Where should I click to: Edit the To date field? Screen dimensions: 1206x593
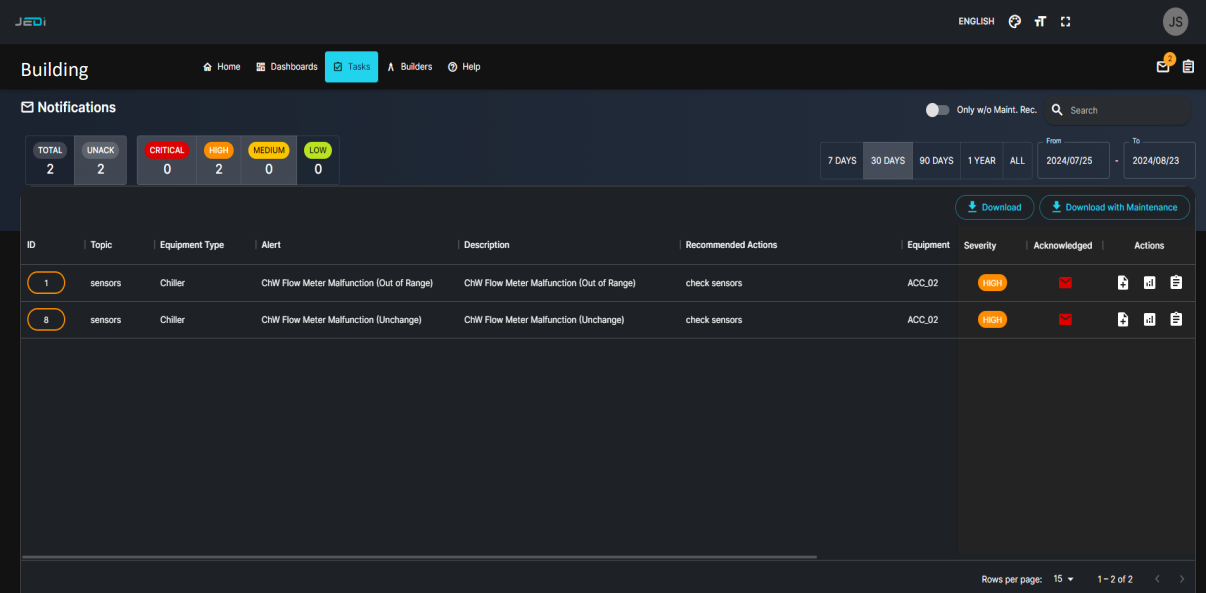tap(1159, 160)
